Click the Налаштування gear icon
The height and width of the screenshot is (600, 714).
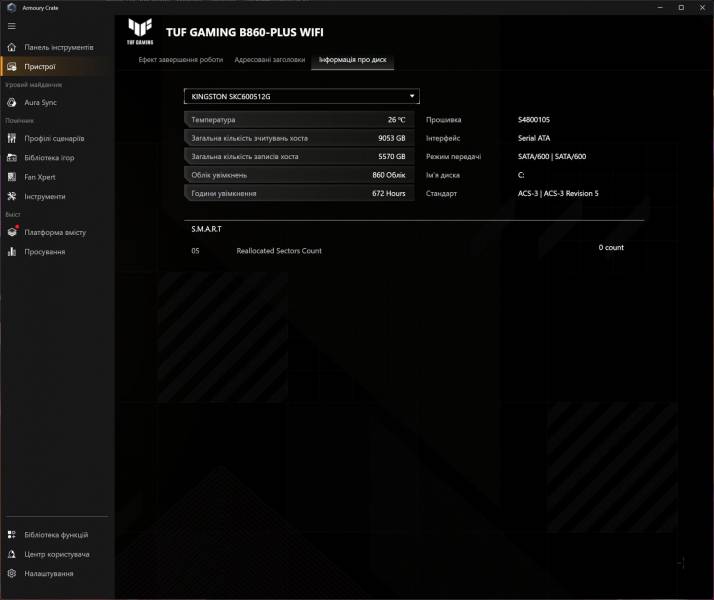12,574
